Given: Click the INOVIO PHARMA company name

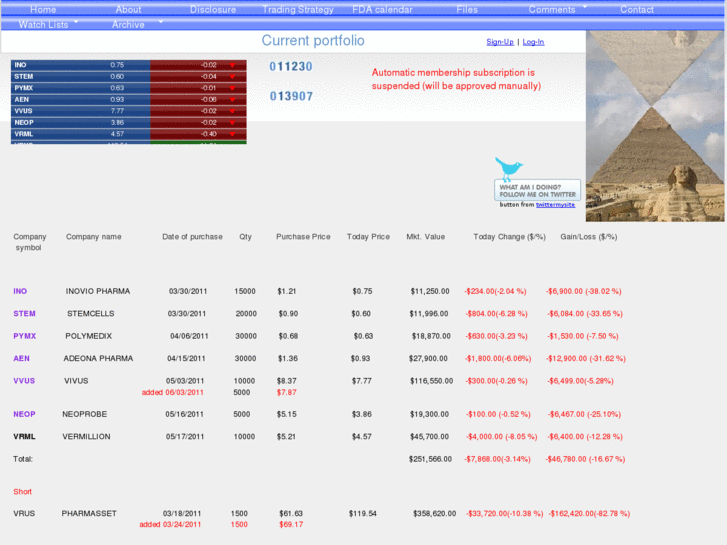Looking at the screenshot, I should [x=98, y=291].
